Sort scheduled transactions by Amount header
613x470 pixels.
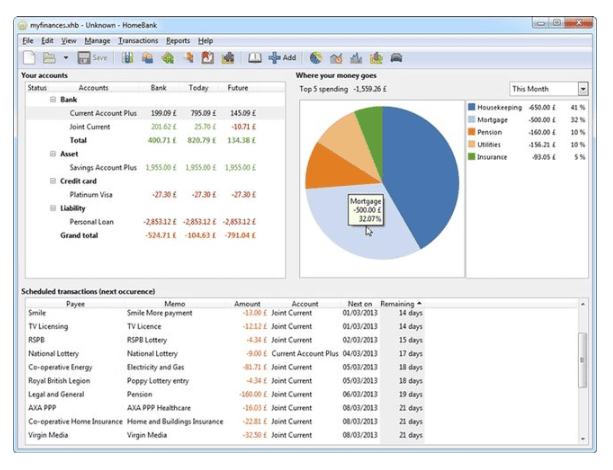pos(247,303)
